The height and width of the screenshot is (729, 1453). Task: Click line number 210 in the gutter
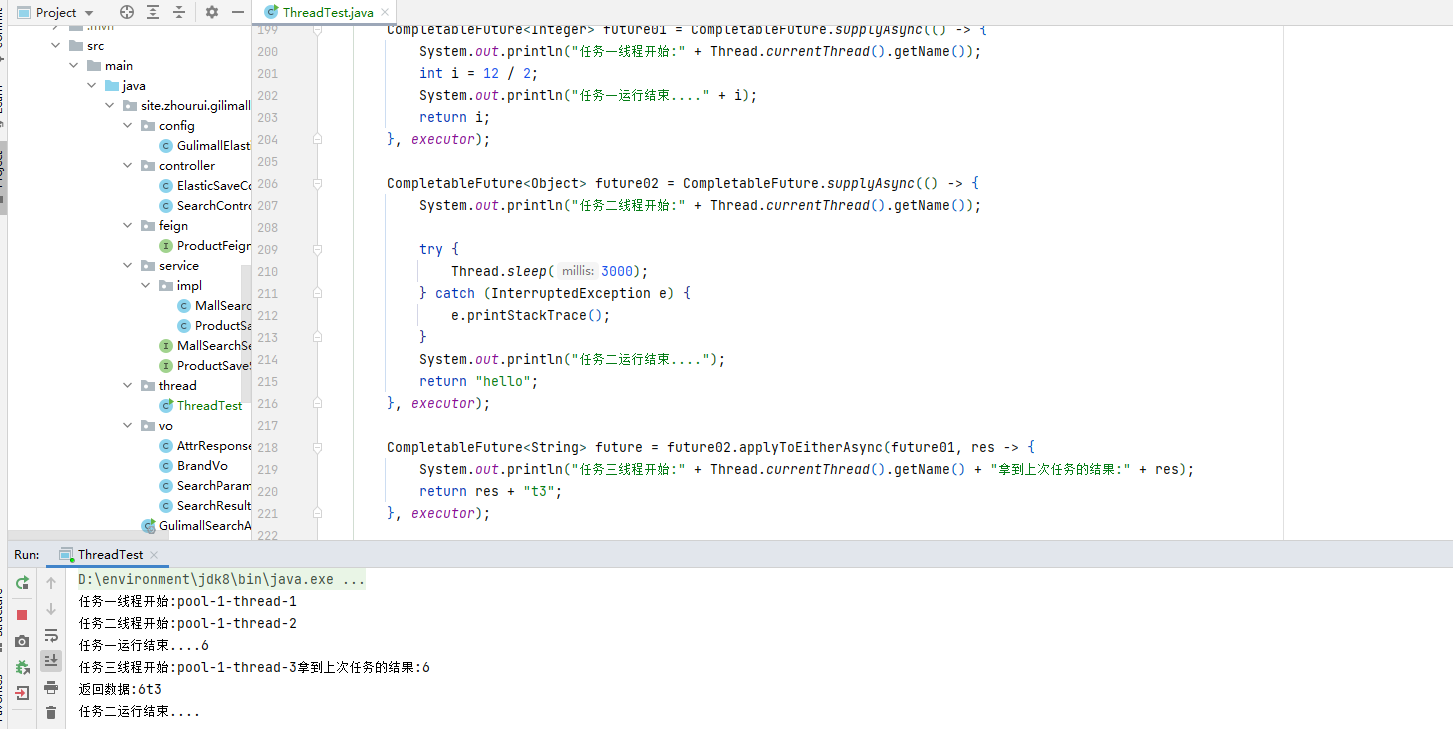pyautogui.click(x=267, y=271)
